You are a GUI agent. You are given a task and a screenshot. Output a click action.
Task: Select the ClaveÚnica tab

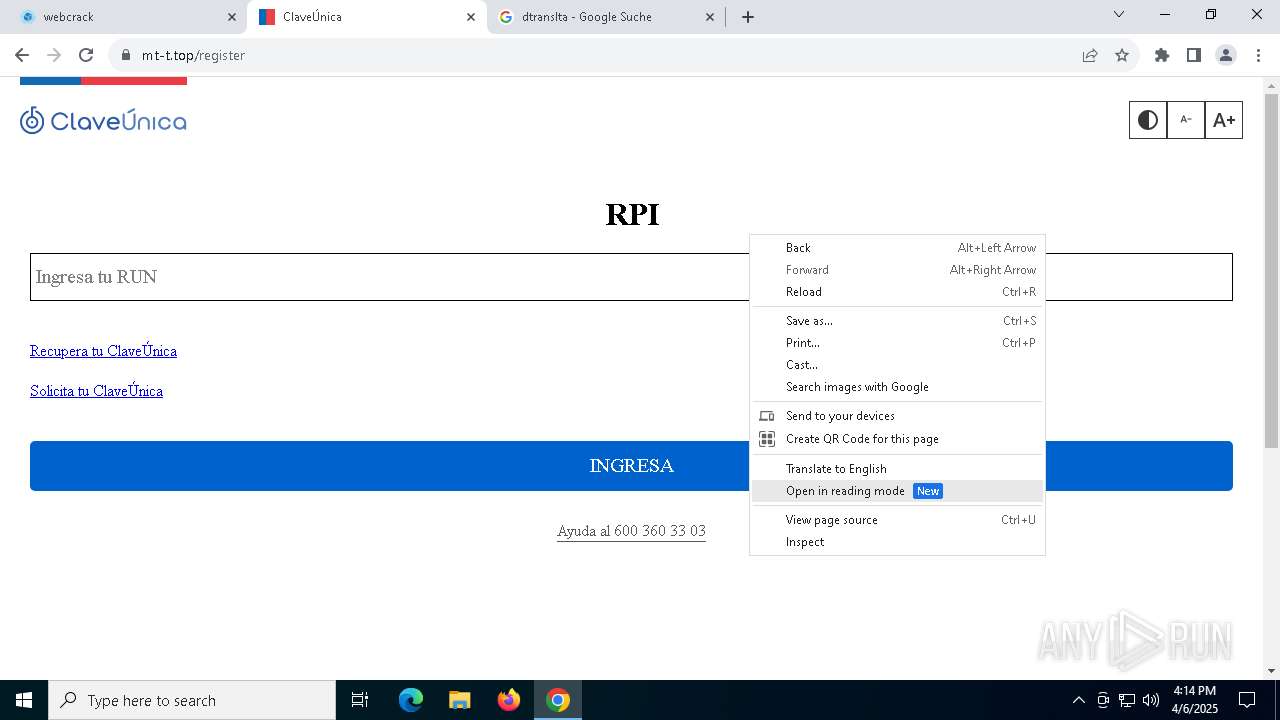tap(365, 17)
